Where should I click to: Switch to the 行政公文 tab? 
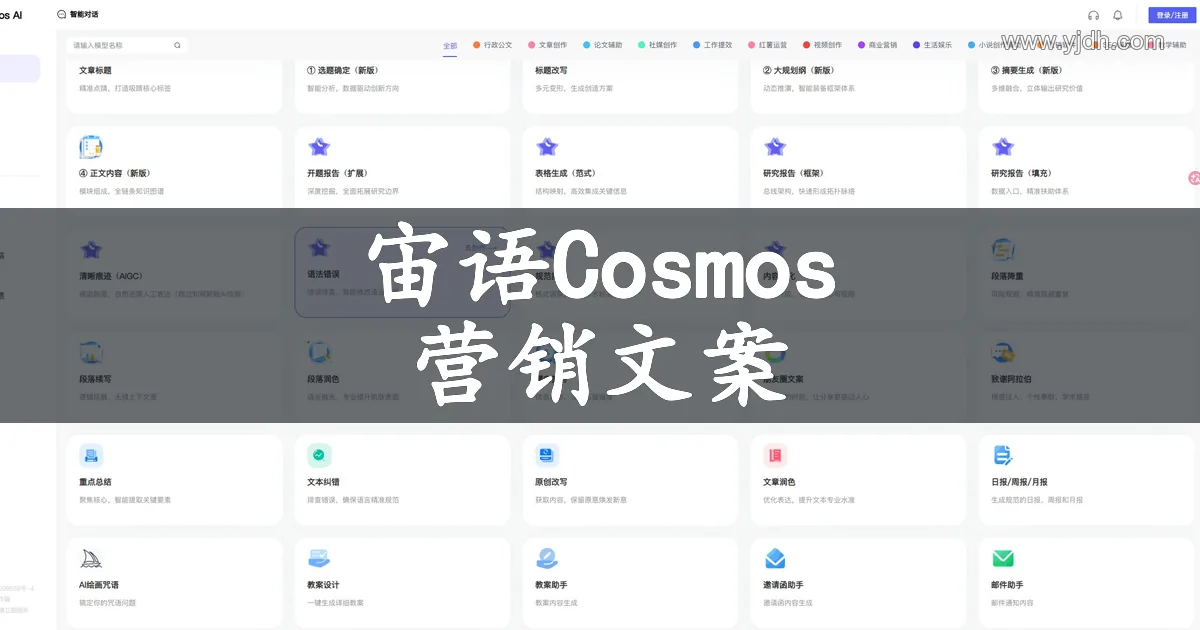[492, 45]
